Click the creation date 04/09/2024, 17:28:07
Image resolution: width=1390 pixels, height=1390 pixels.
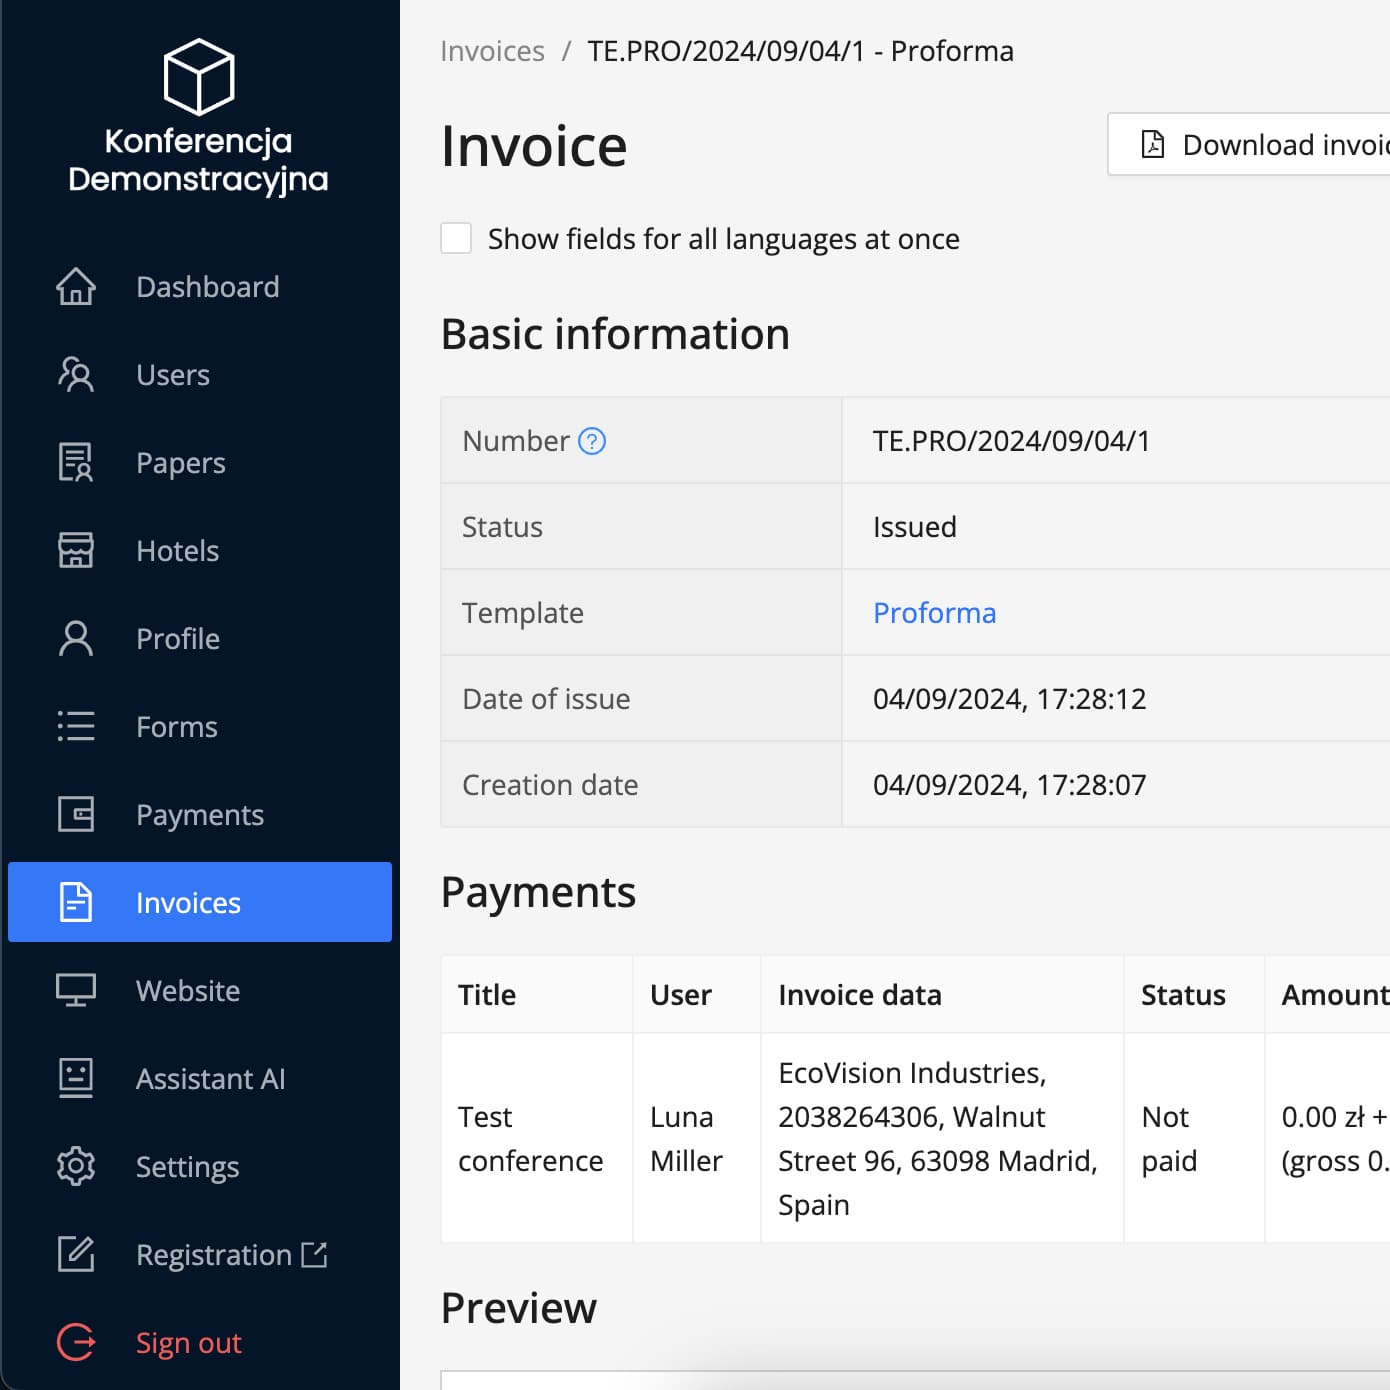(x=1009, y=785)
